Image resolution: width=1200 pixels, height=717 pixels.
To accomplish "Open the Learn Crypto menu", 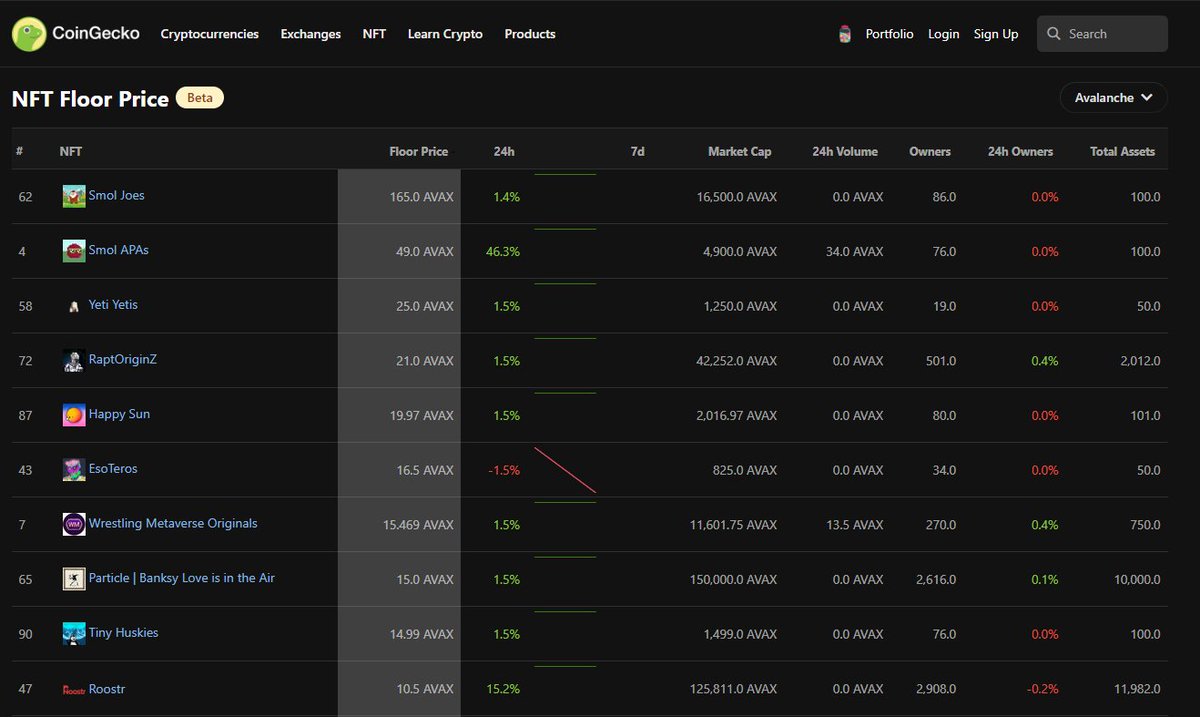I will click(x=445, y=34).
